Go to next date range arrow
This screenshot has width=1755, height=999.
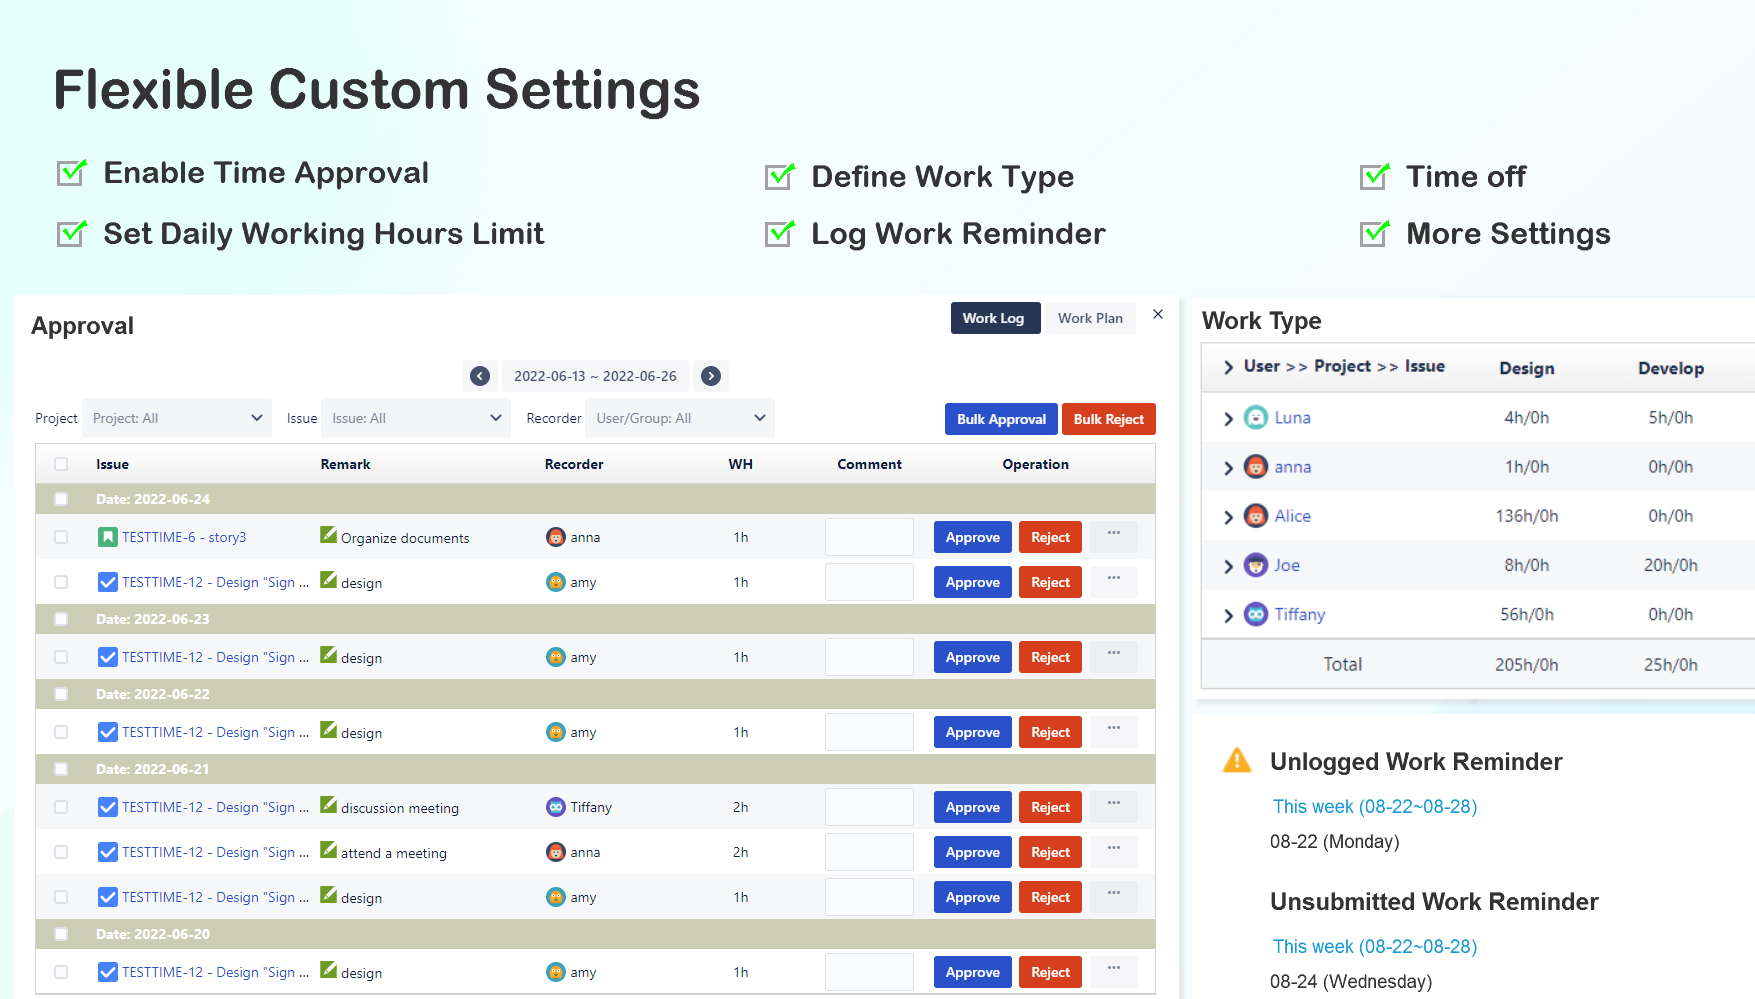711,376
